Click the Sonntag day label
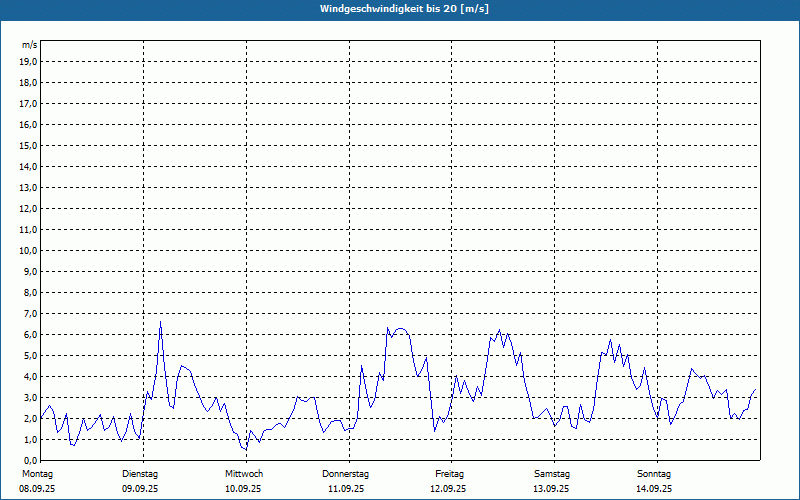This screenshot has height=500, width=800. (x=654, y=473)
